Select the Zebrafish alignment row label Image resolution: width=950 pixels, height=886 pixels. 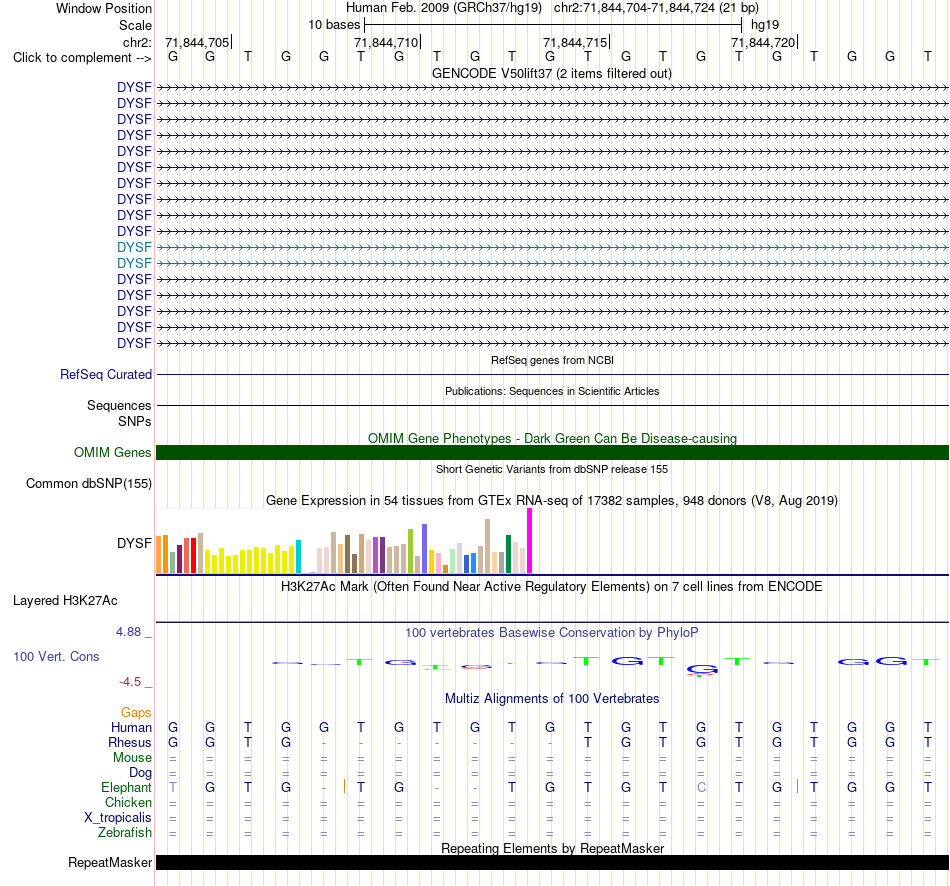[125, 833]
